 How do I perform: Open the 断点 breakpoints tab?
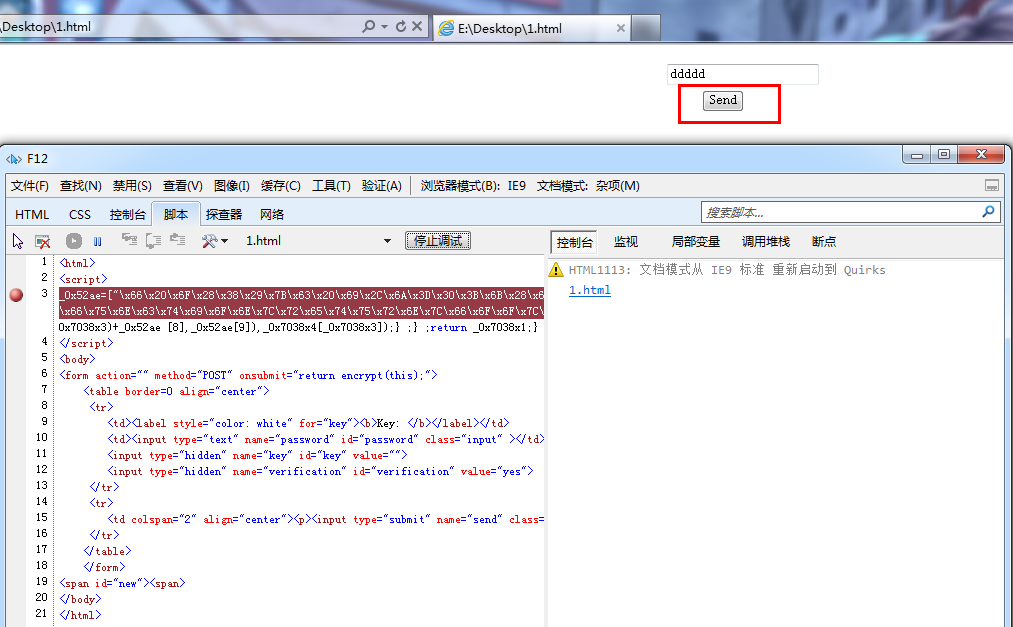point(824,242)
